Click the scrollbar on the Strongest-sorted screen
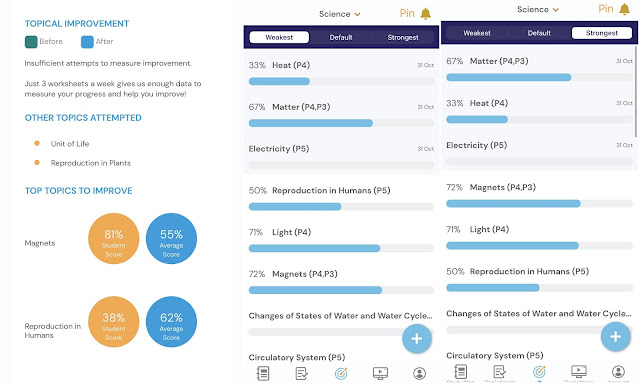Image resolution: width=640 pixels, height=384 pixels. [x=636, y=92]
